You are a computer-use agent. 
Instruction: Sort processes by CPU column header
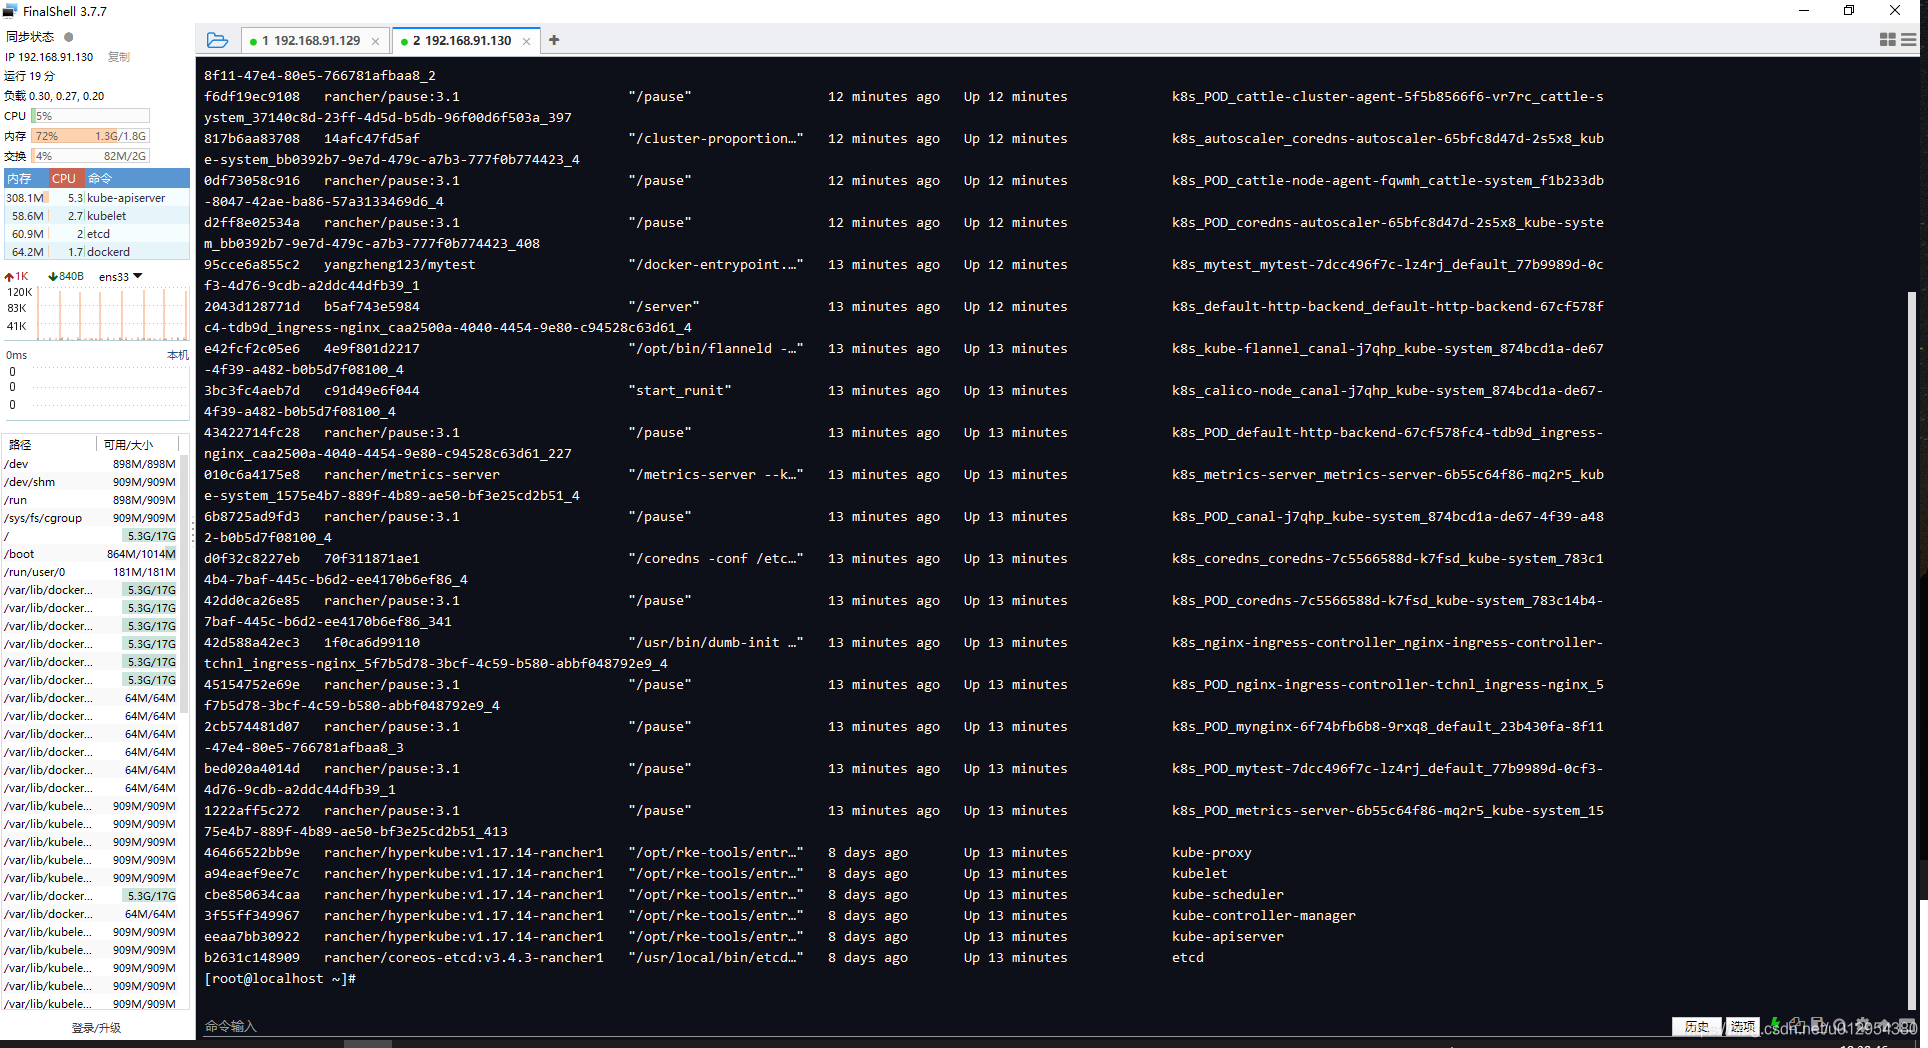pos(65,179)
